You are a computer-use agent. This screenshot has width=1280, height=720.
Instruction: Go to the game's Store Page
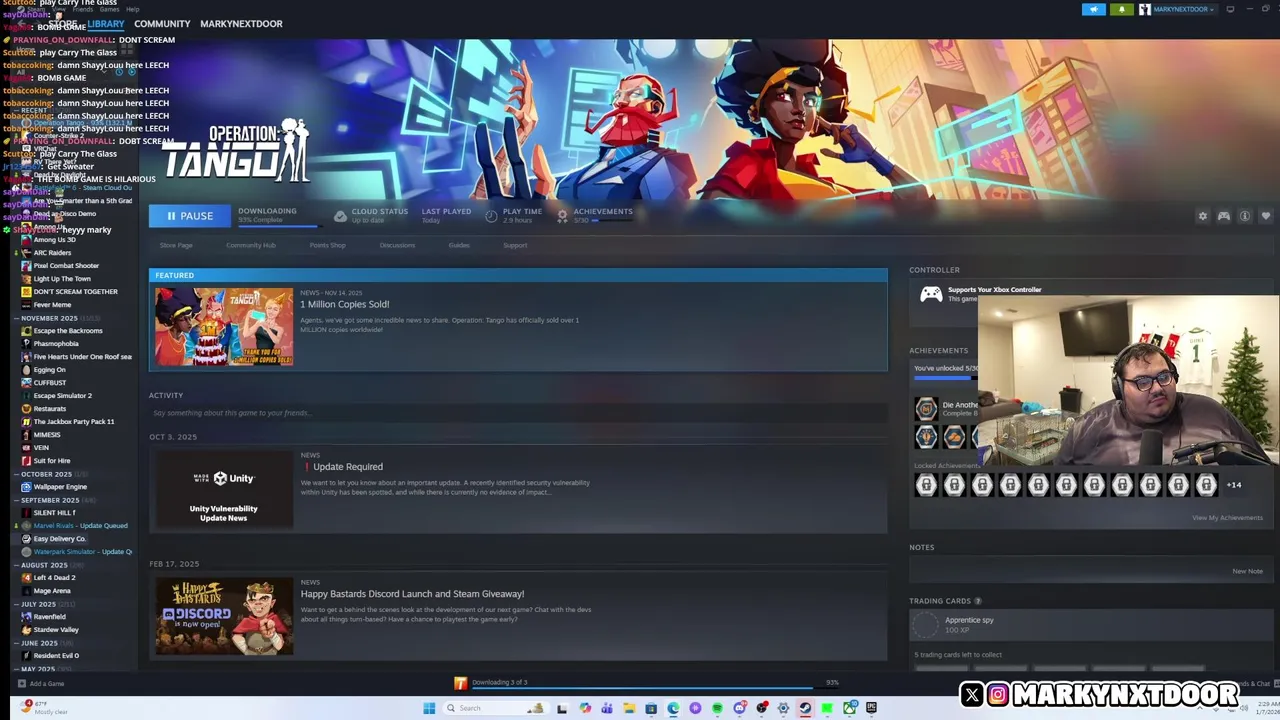point(176,245)
